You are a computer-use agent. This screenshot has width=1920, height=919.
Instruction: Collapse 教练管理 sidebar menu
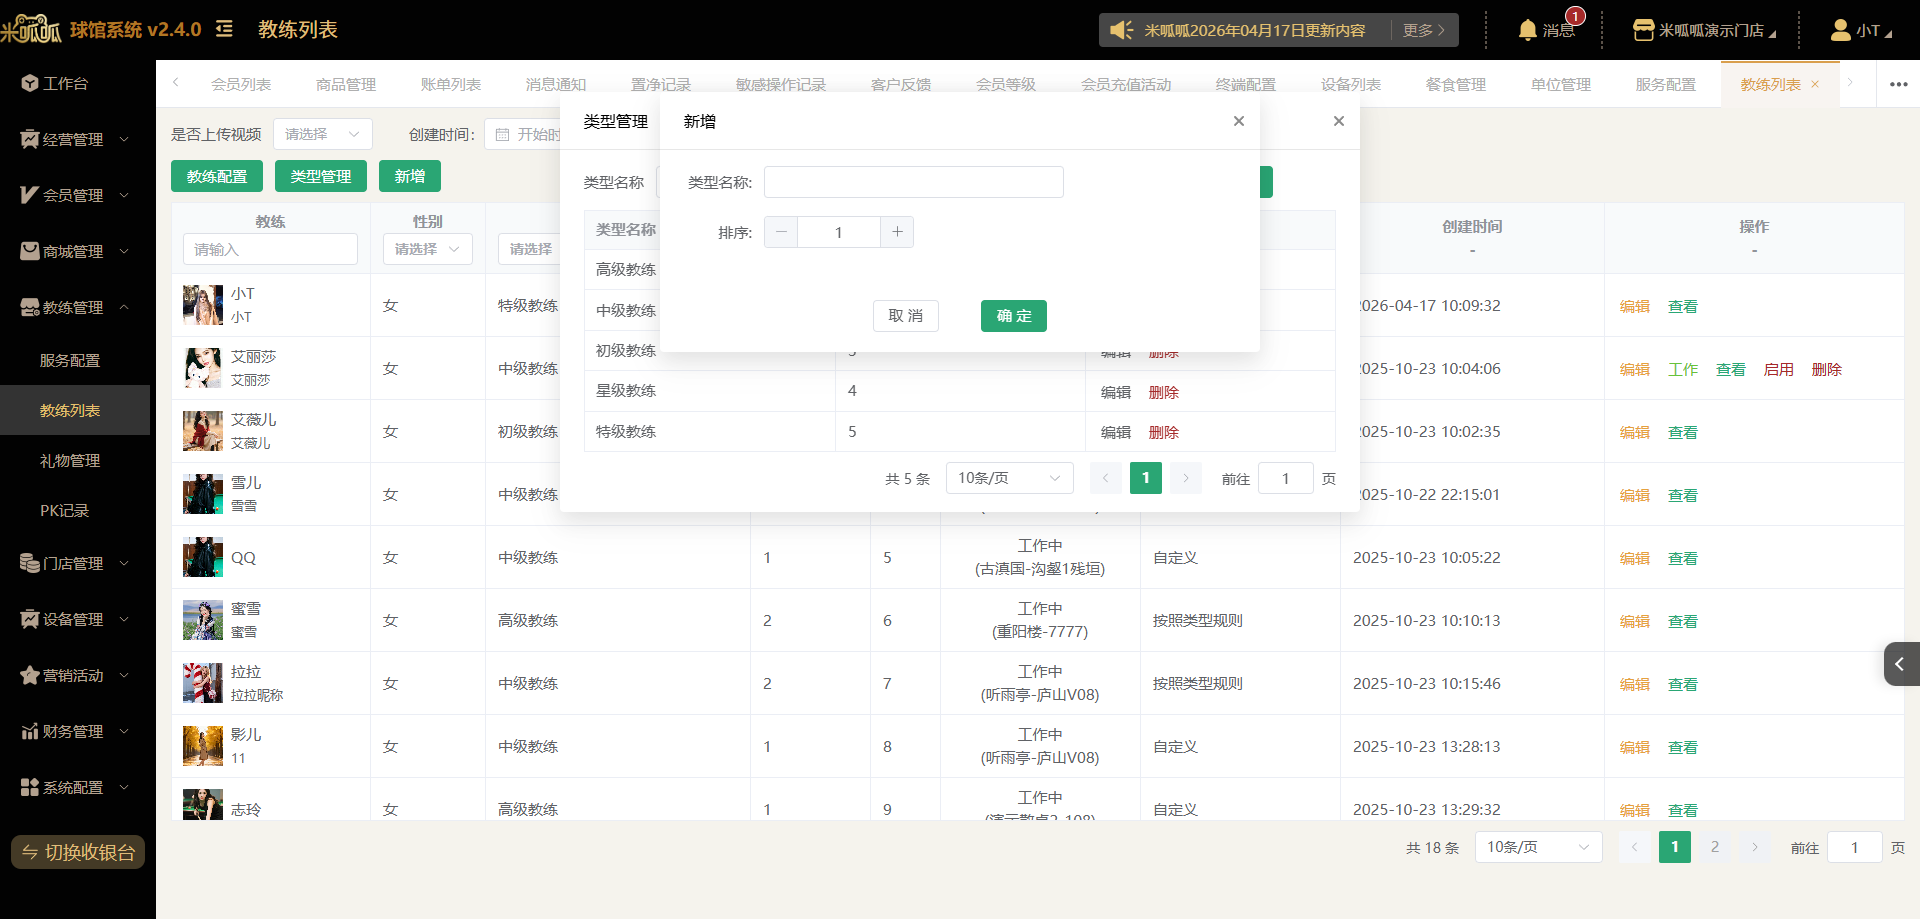click(75, 307)
